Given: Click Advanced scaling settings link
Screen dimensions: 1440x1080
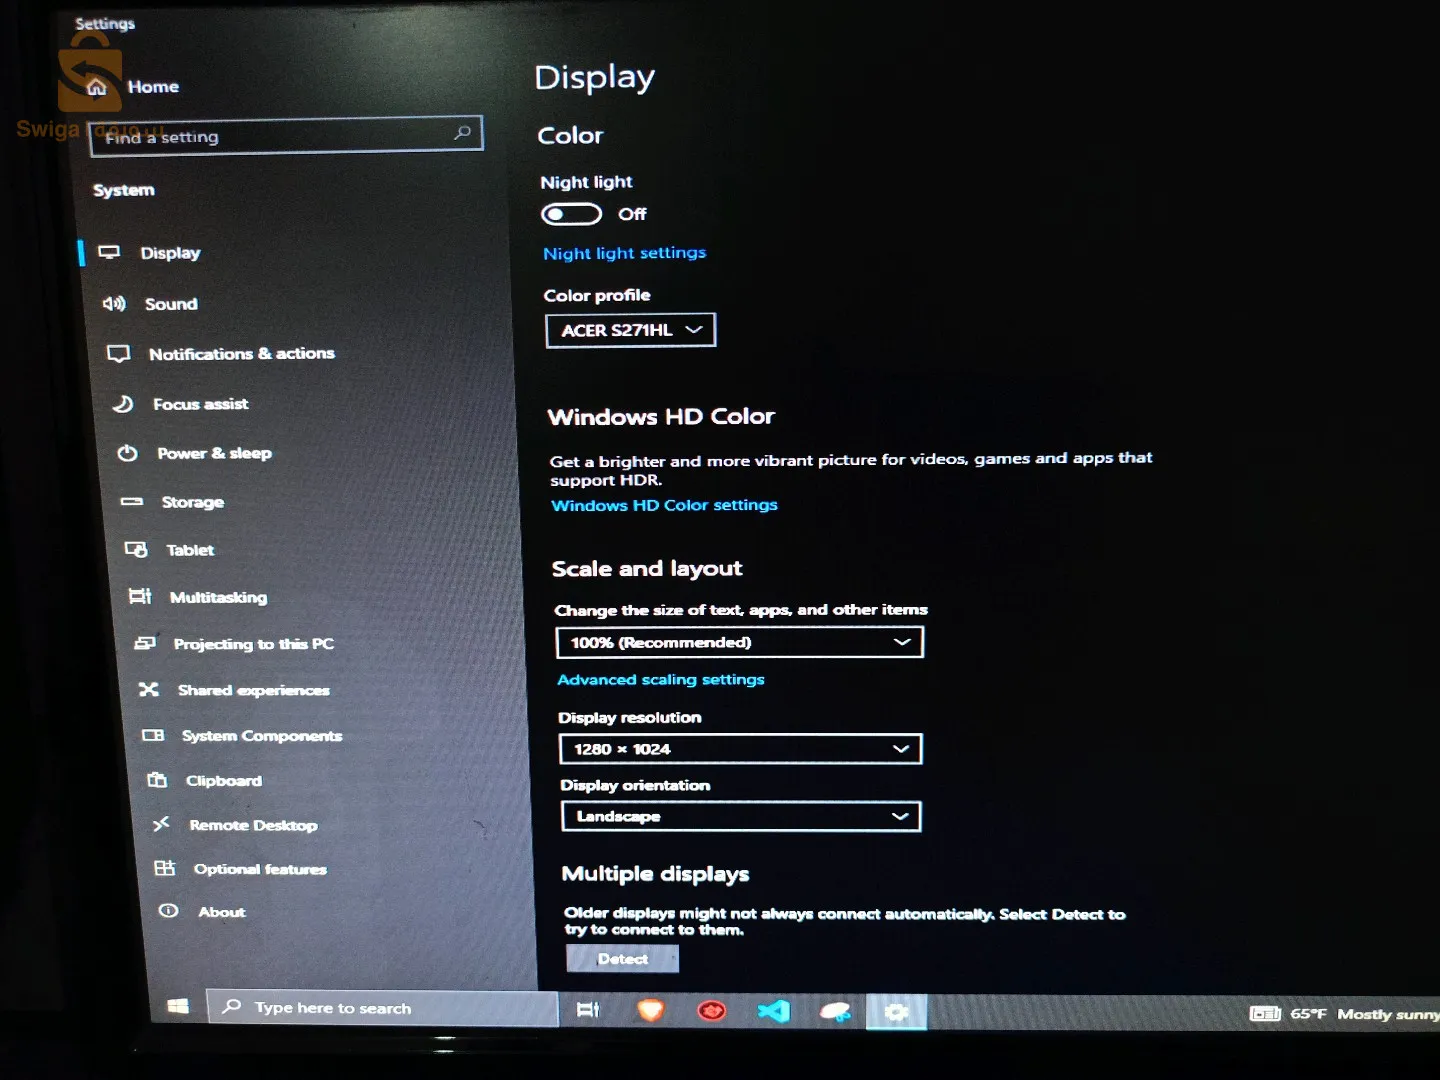Looking at the screenshot, I should (660, 680).
